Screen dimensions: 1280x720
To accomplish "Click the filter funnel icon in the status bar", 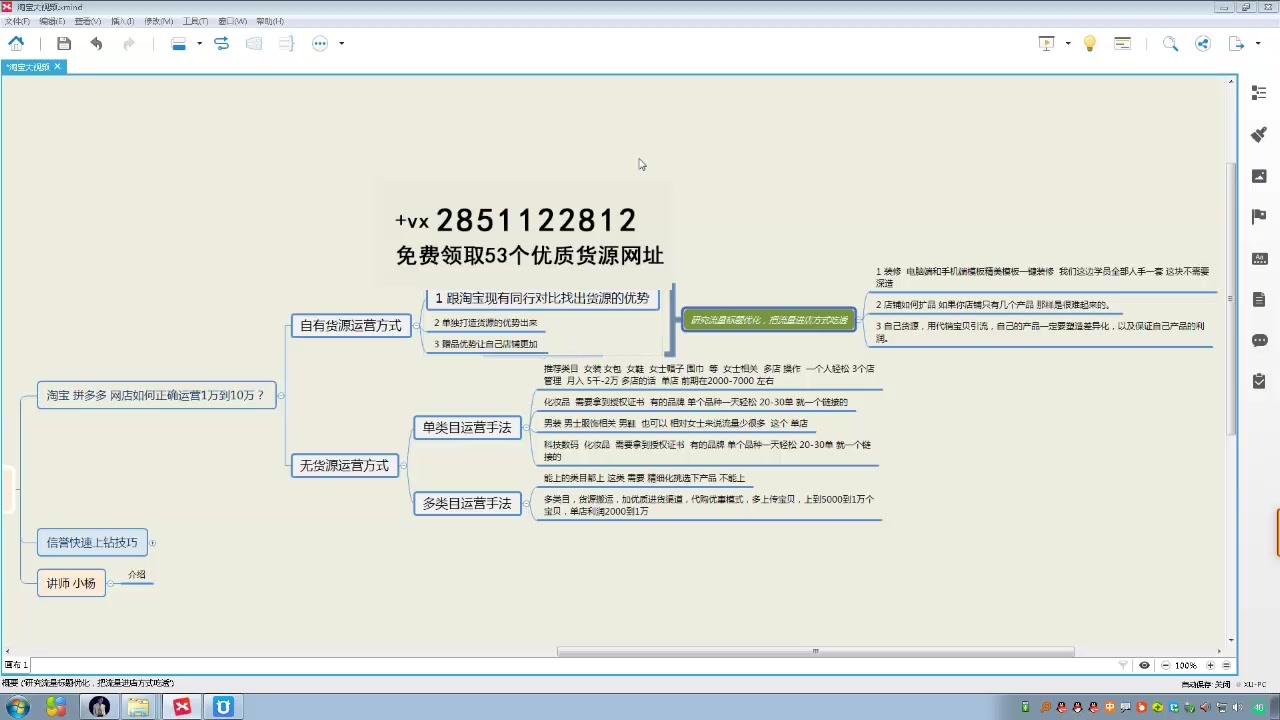I will point(1123,665).
